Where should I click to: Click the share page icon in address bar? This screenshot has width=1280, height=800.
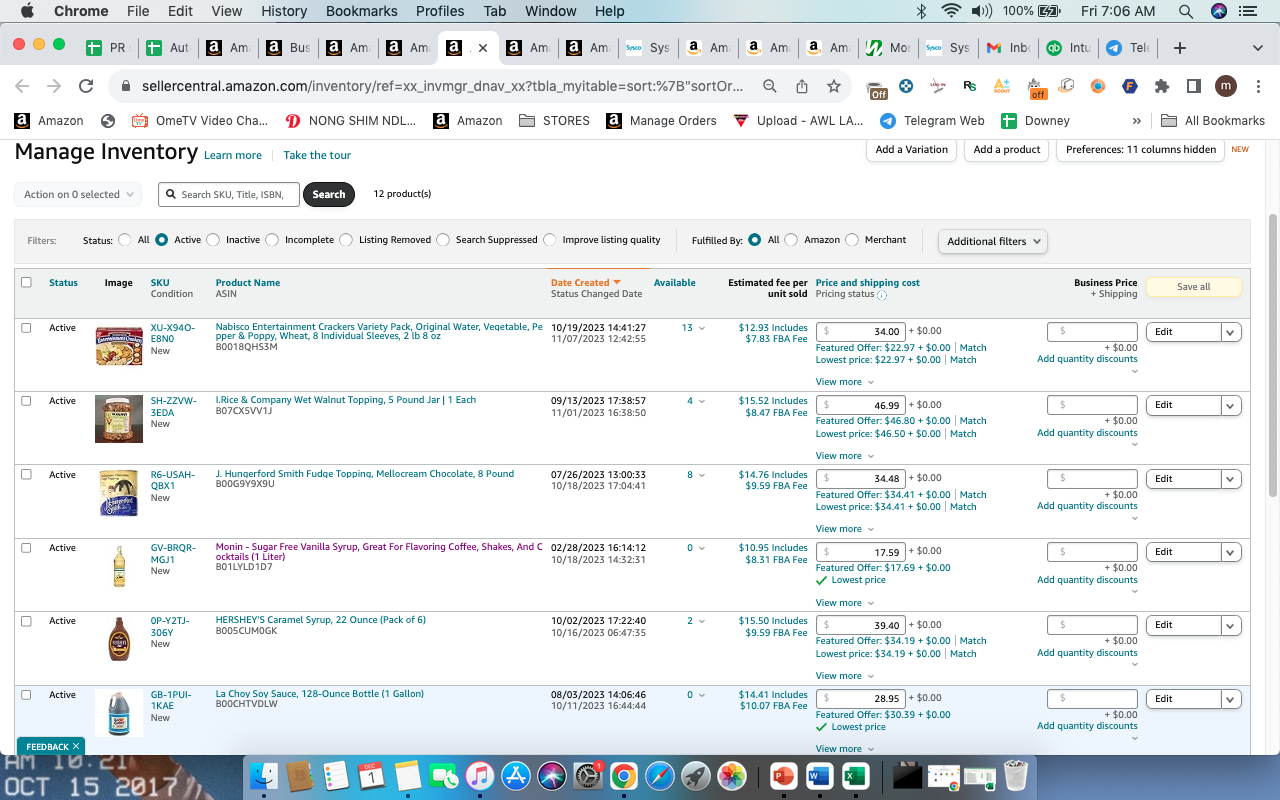click(801, 86)
